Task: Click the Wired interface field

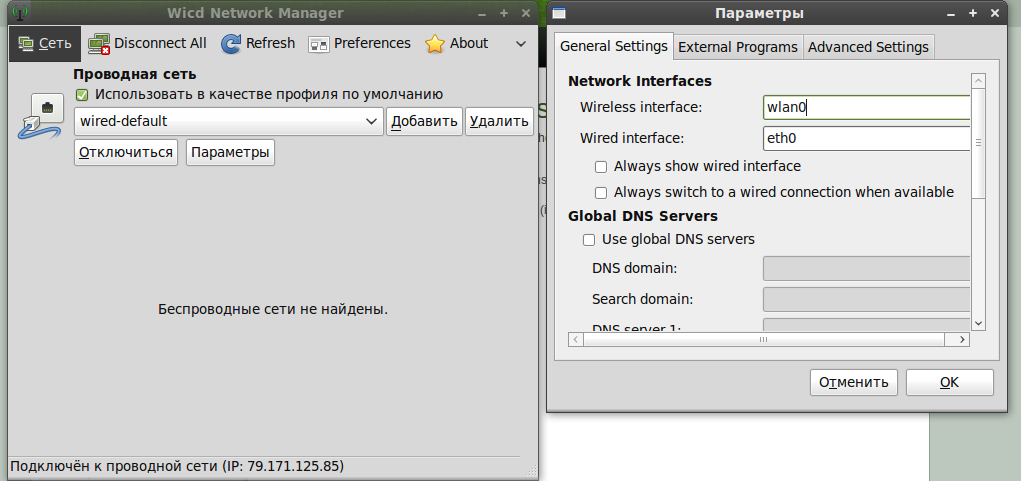Action: coord(866,139)
